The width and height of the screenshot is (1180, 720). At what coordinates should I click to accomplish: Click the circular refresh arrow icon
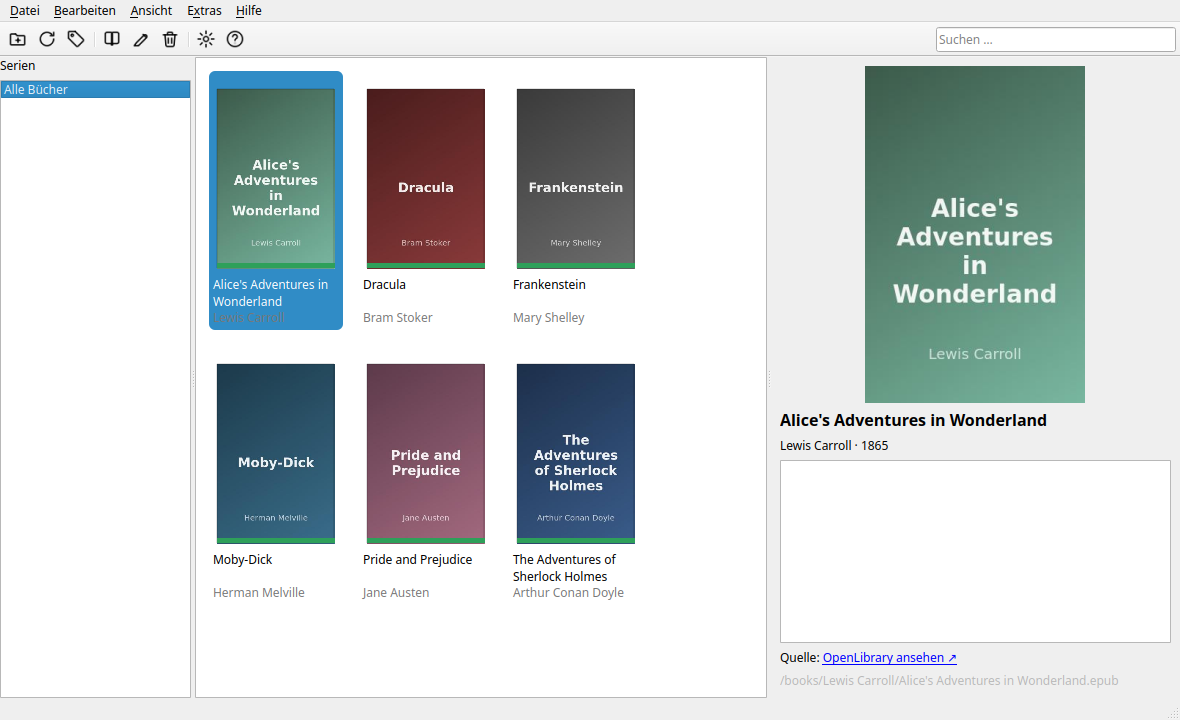tap(47, 39)
